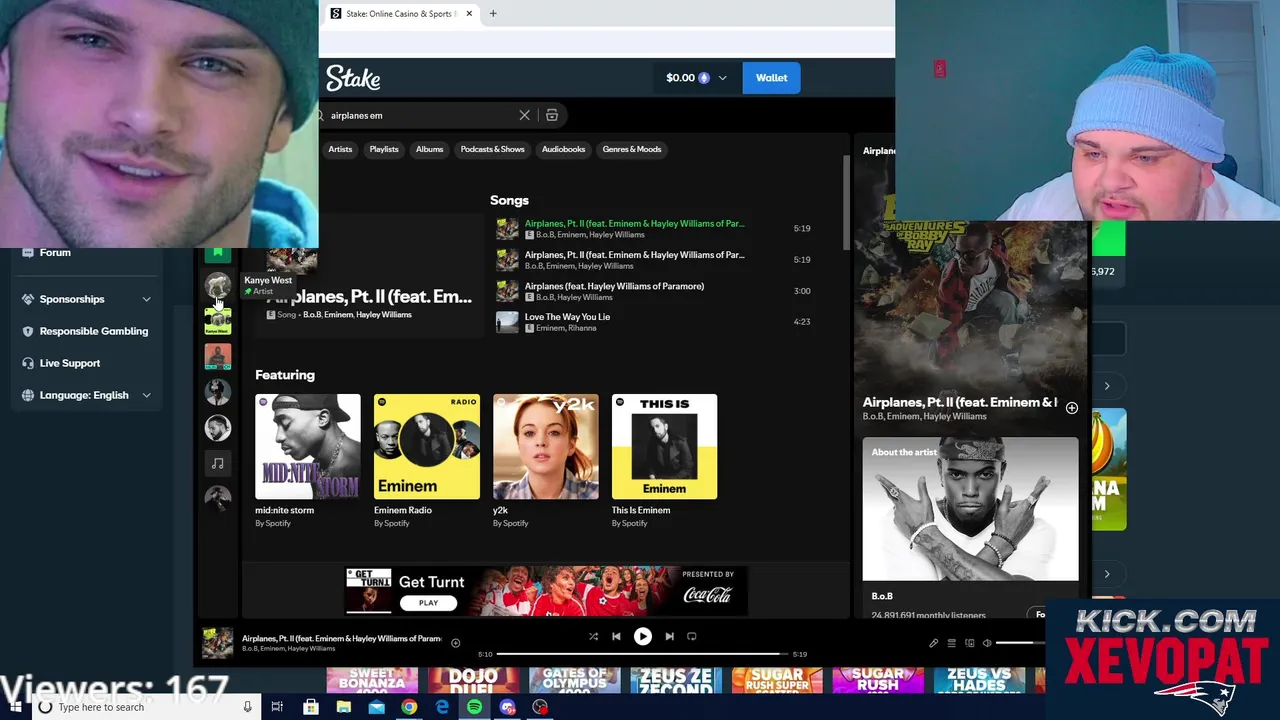Open connect to a device icon

click(969, 643)
